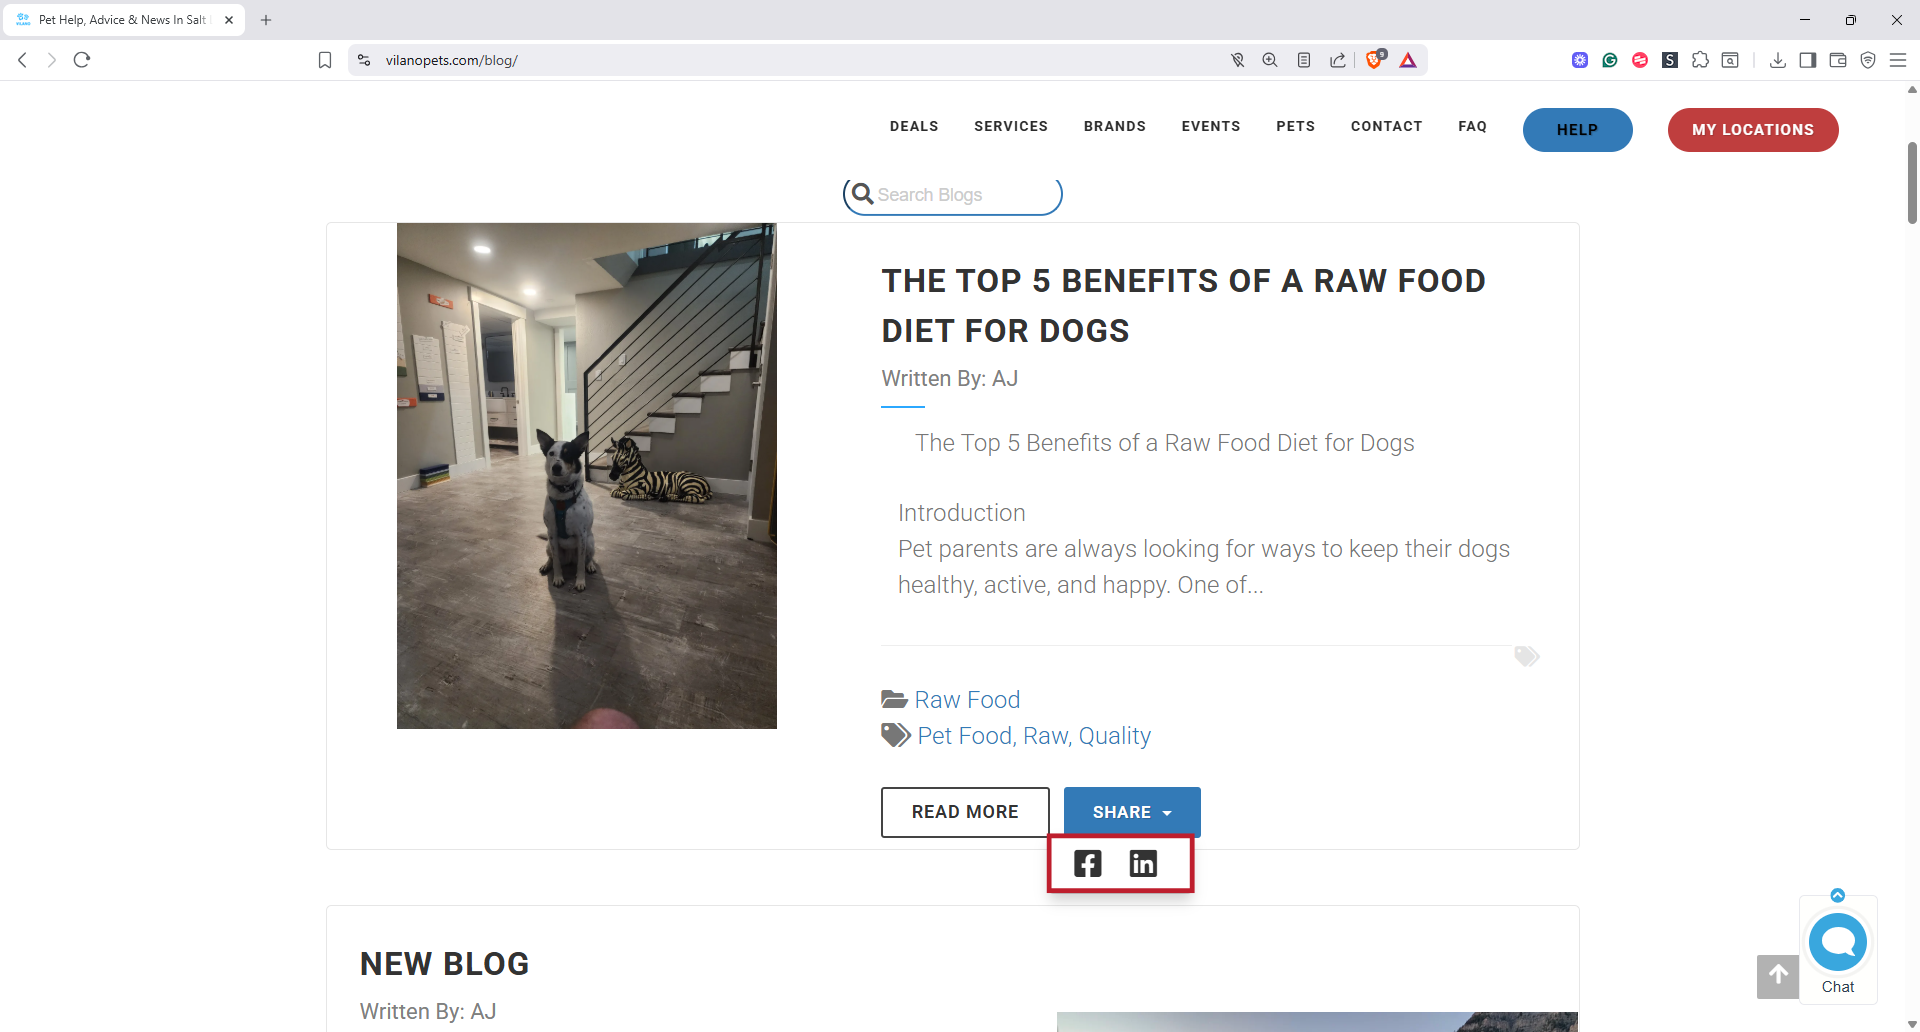Go forward to next page
1920x1032 pixels.
[x=52, y=60]
